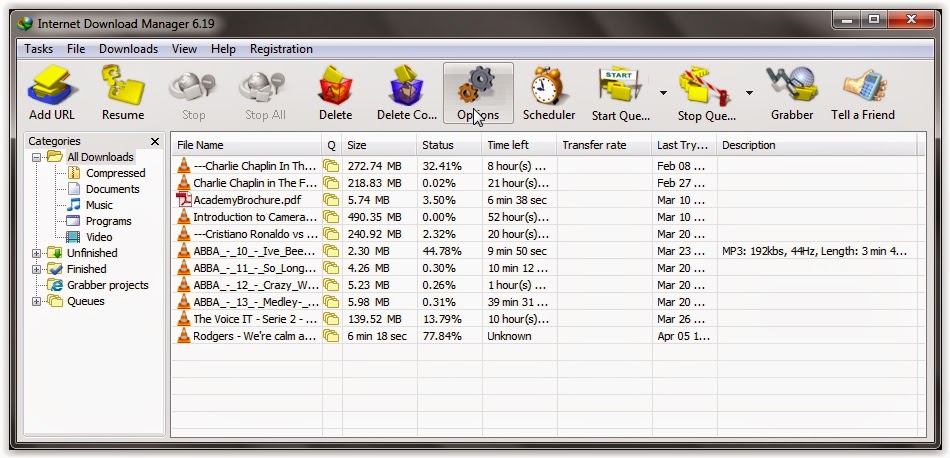Sort by Size column header

(379, 145)
